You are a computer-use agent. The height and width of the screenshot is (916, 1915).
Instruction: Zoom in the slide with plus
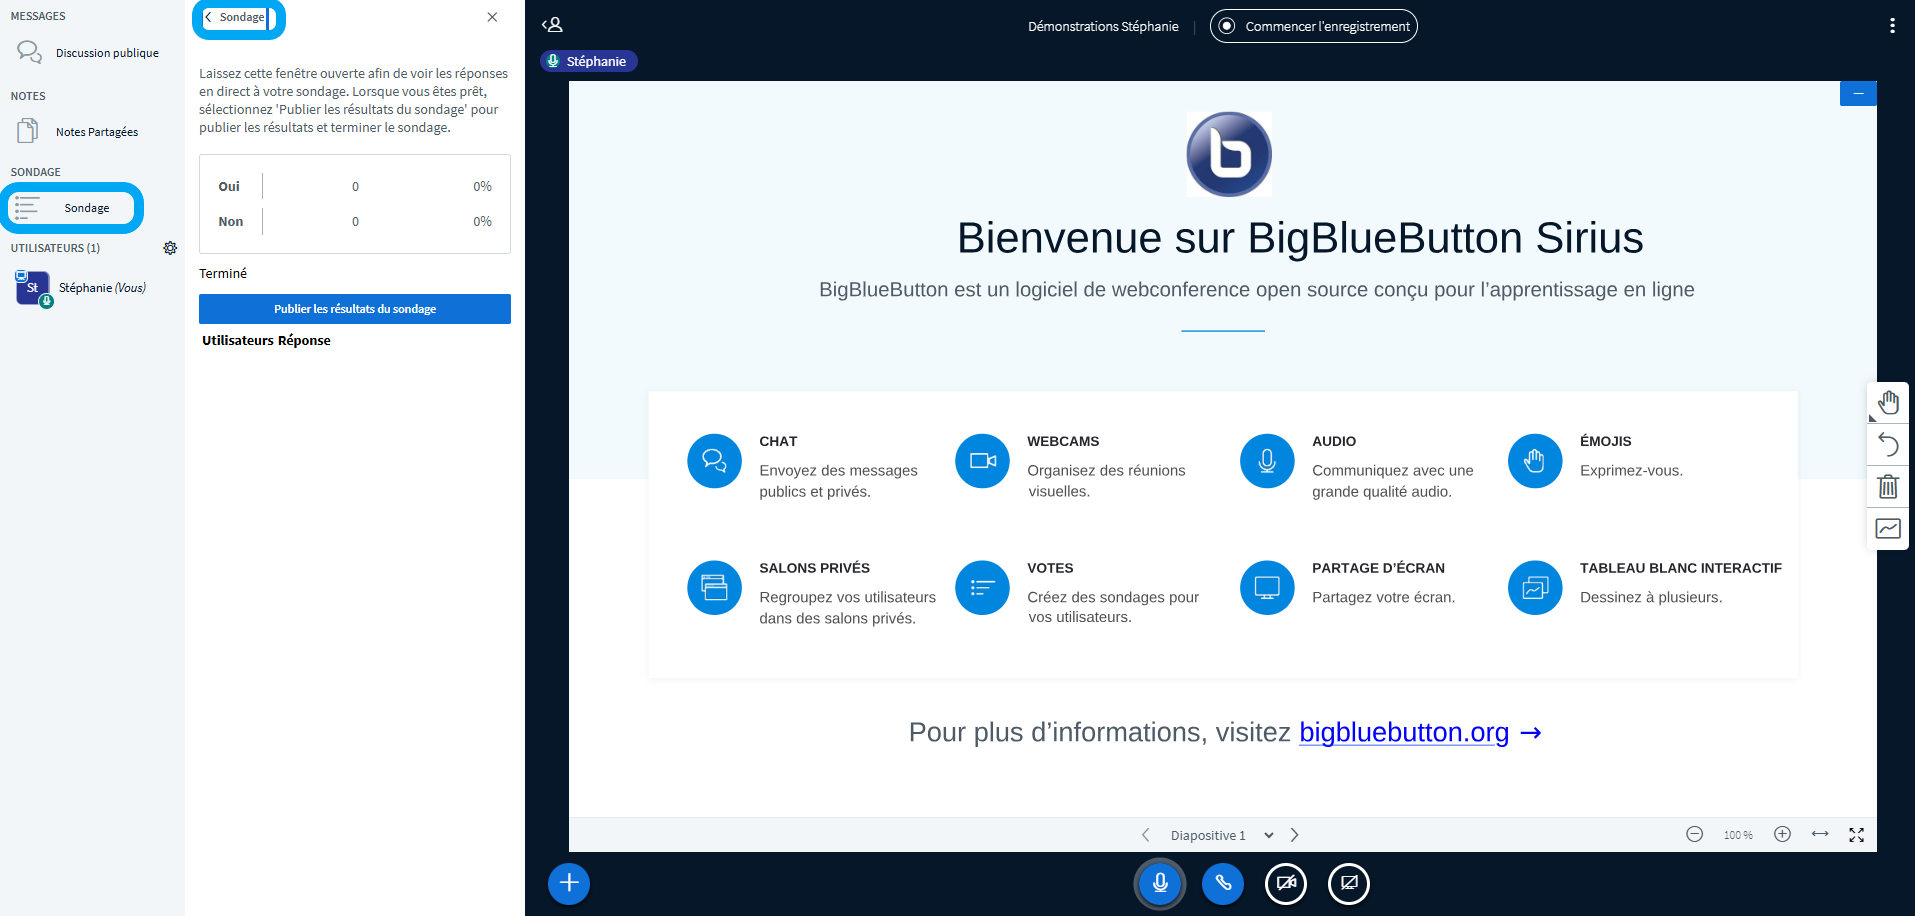tap(1782, 834)
